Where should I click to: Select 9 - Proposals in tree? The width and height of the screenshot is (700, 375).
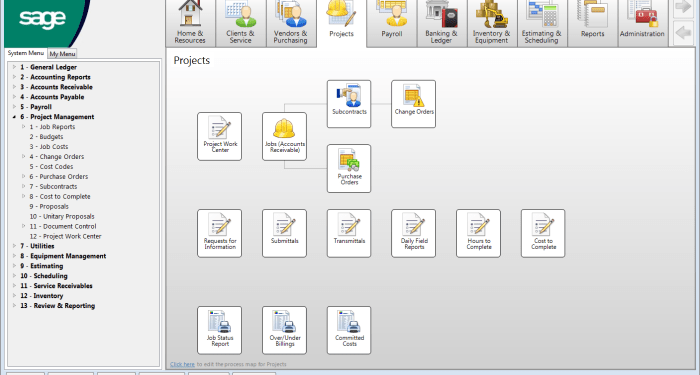[49, 206]
